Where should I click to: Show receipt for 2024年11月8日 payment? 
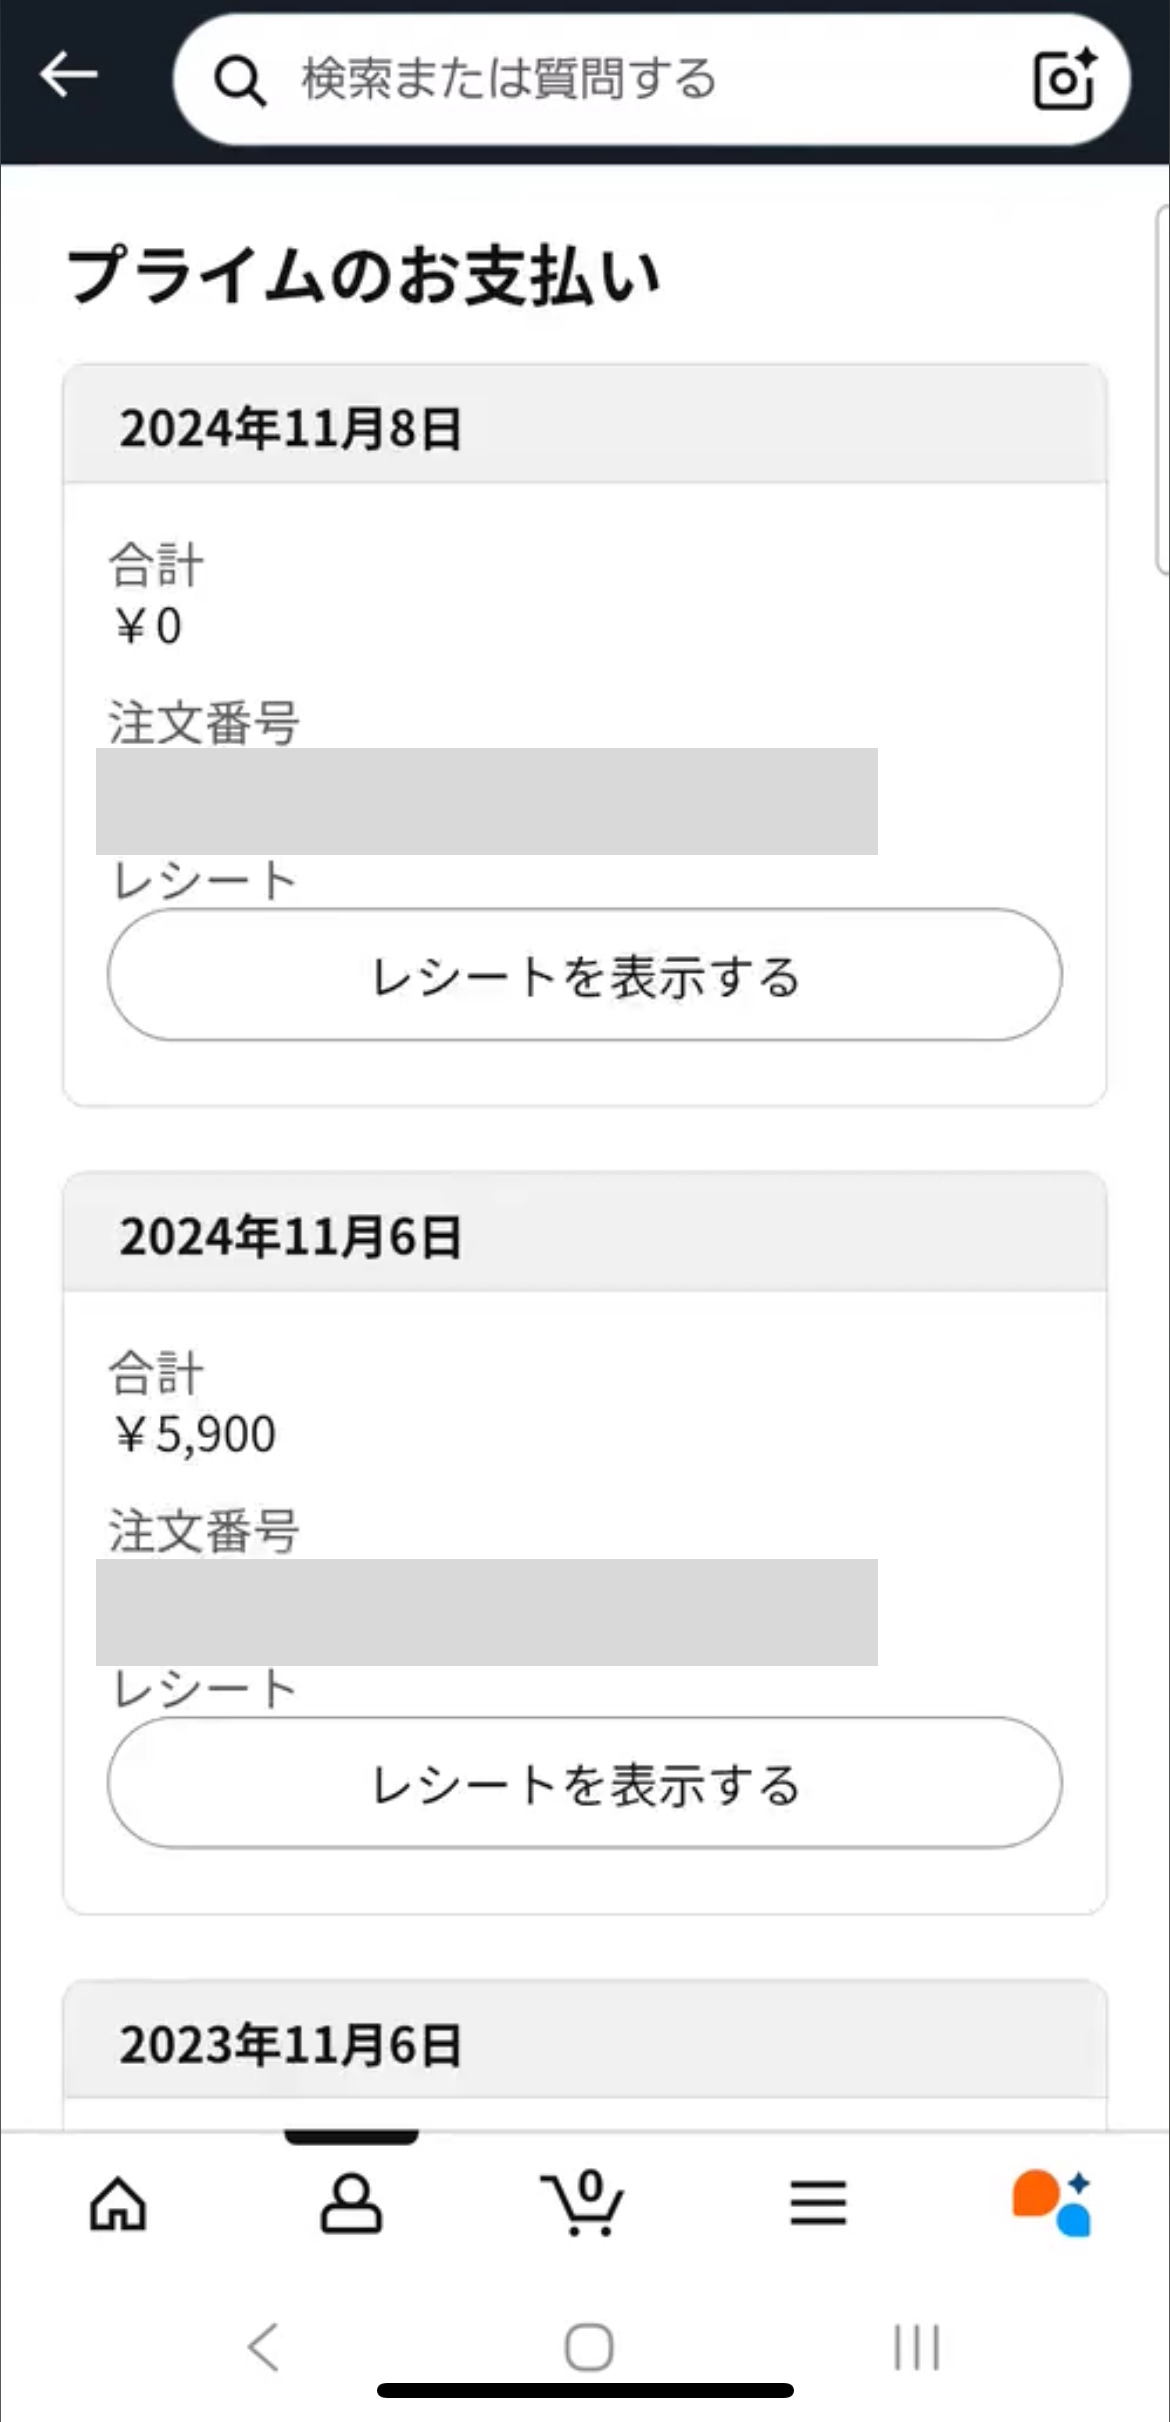[x=585, y=975]
